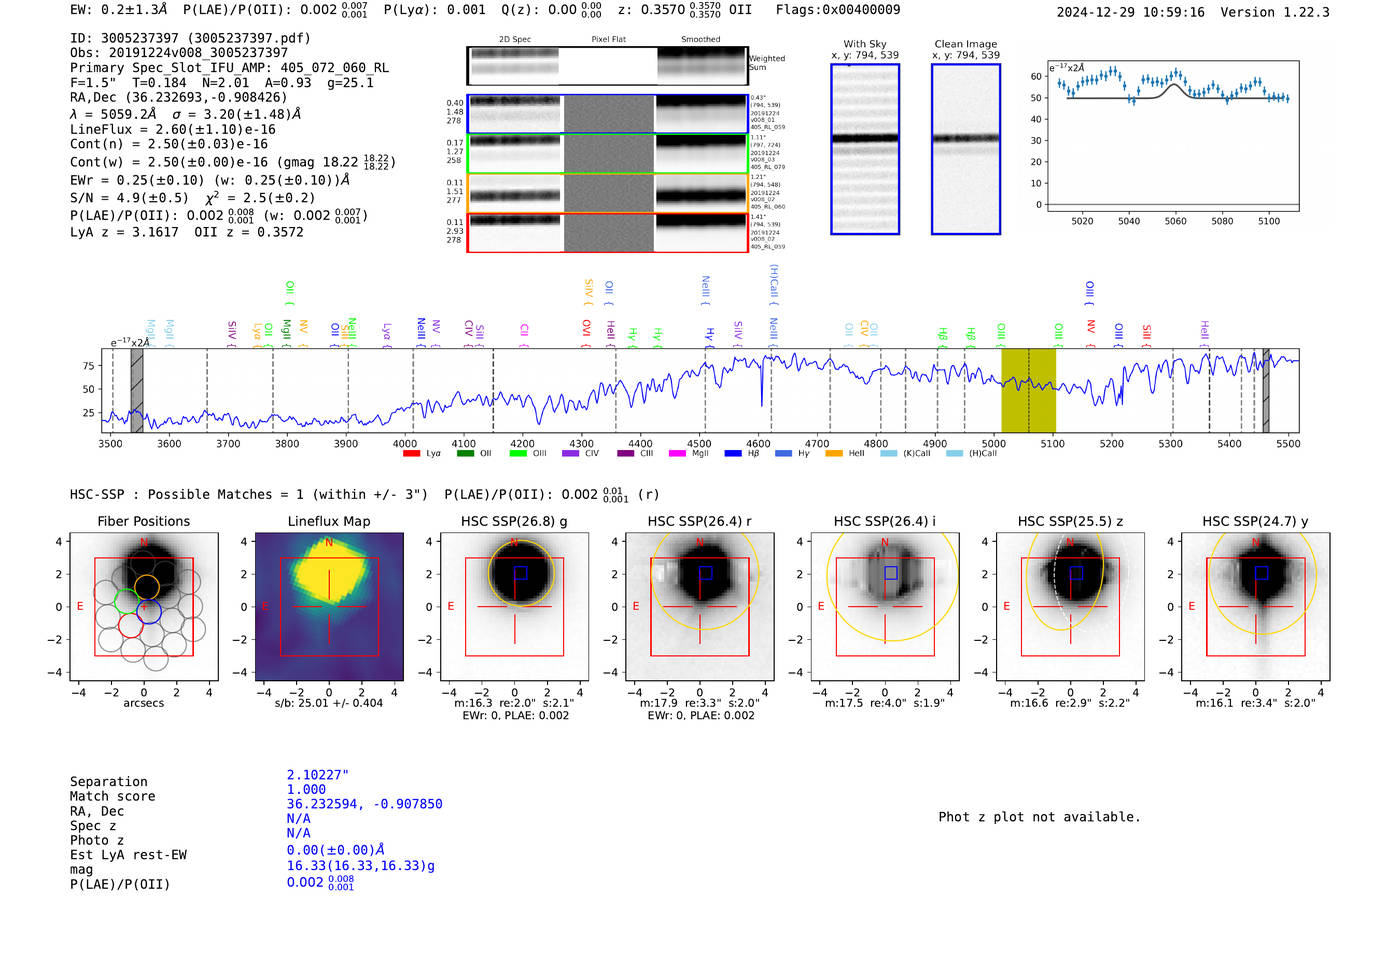This screenshot has width=1400, height=953.
Task: Click the Clean Image cutout
Action: [x=966, y=149]
